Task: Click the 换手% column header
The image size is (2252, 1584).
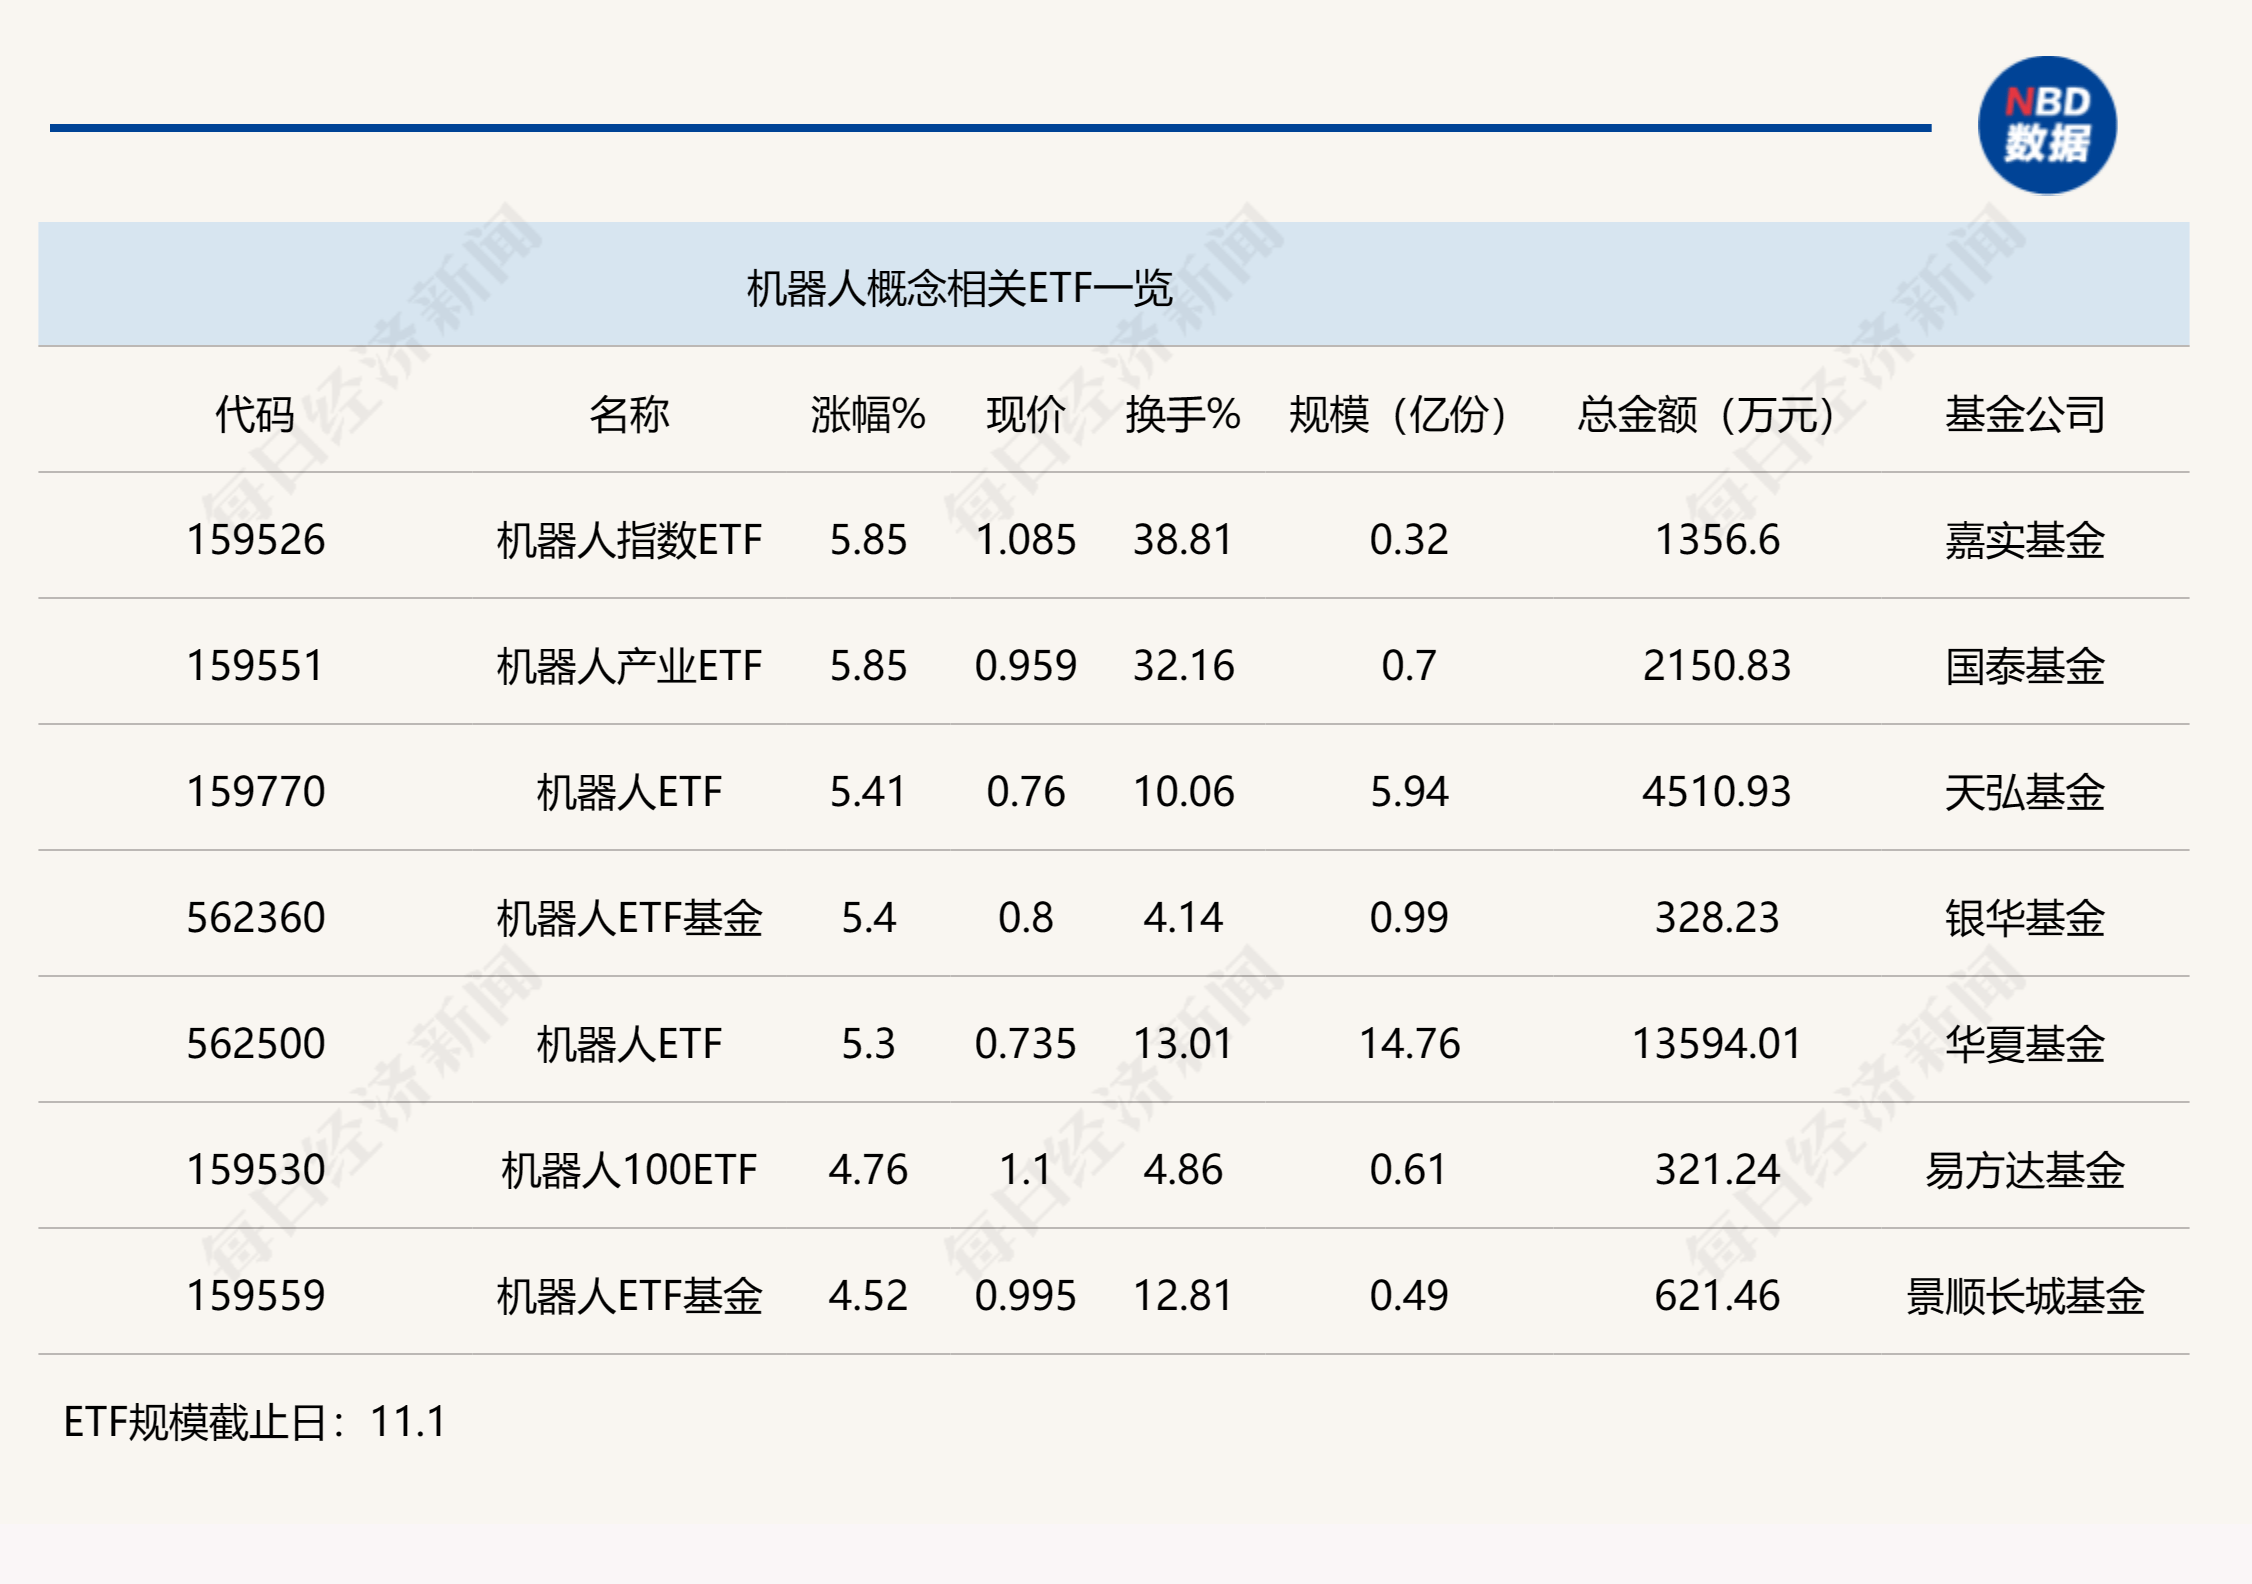Action: click(x=1183, y=414)
